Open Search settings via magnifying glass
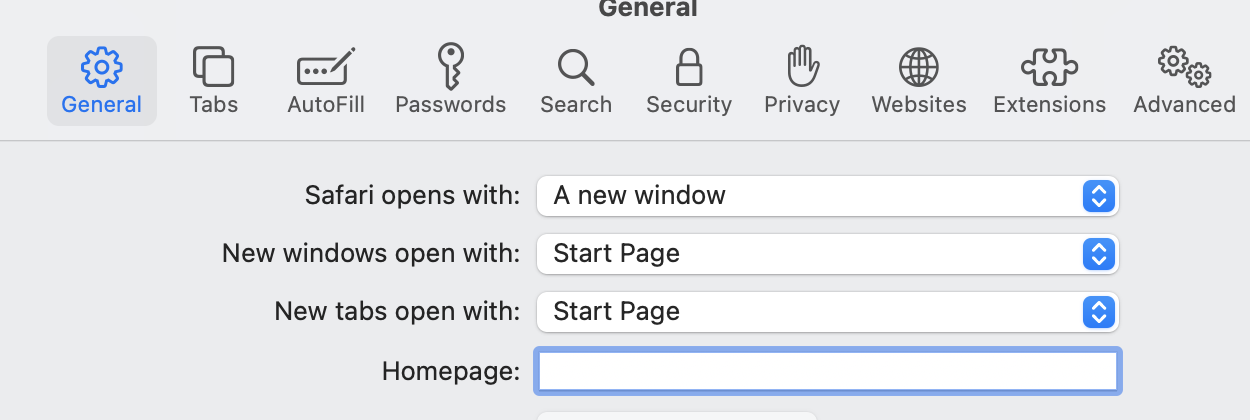This screenshot has width=1250, height=420. pos(576,67)
